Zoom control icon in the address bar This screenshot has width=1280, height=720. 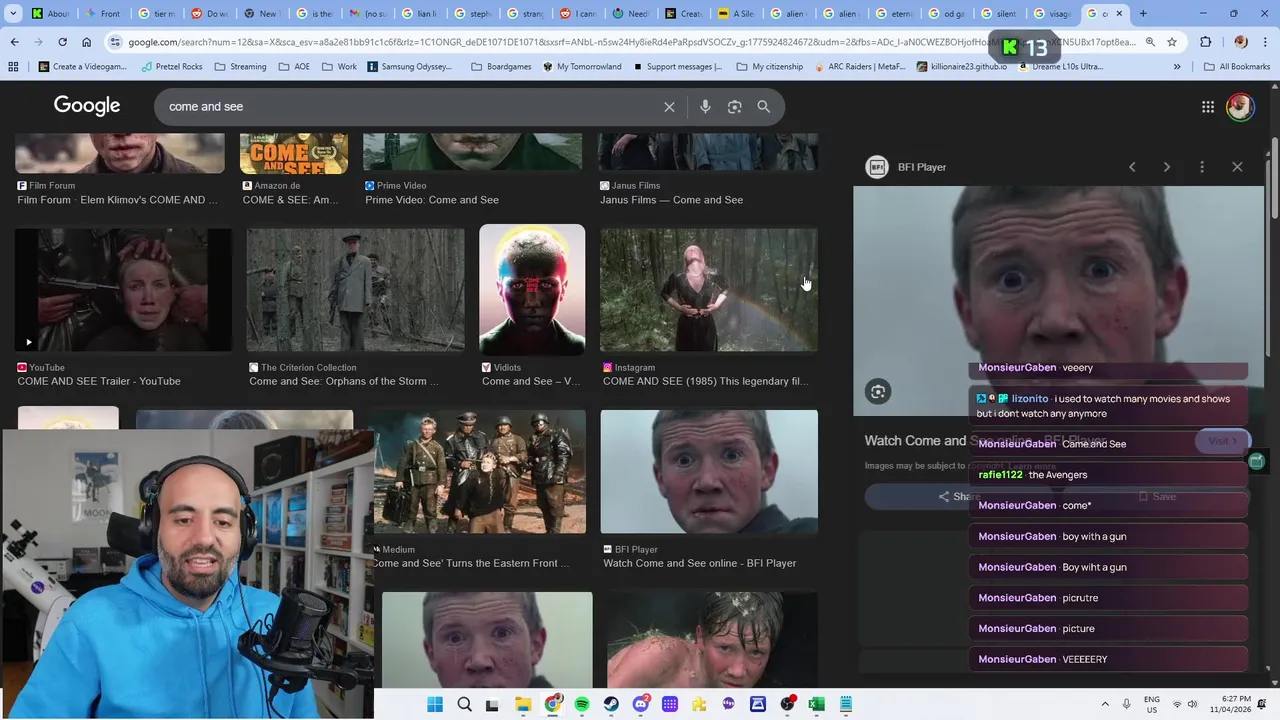point(1150,42)
